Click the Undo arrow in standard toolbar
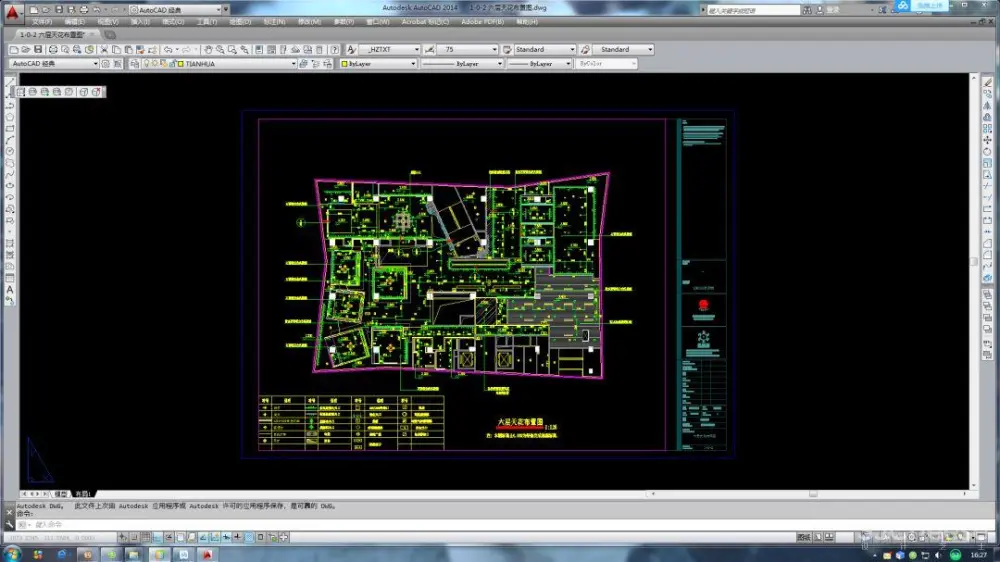Viewport: 1000px width, 562px height. pos(168,49)
